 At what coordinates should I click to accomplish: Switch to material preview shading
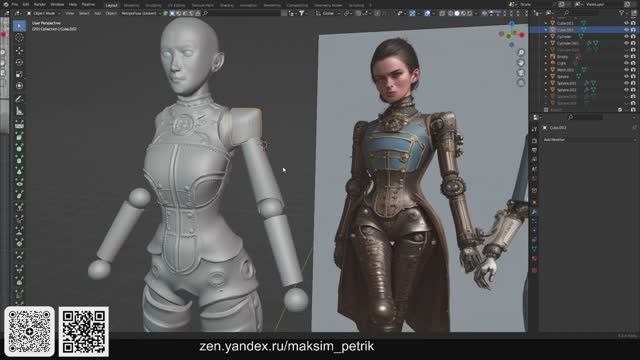coord(464,13)
